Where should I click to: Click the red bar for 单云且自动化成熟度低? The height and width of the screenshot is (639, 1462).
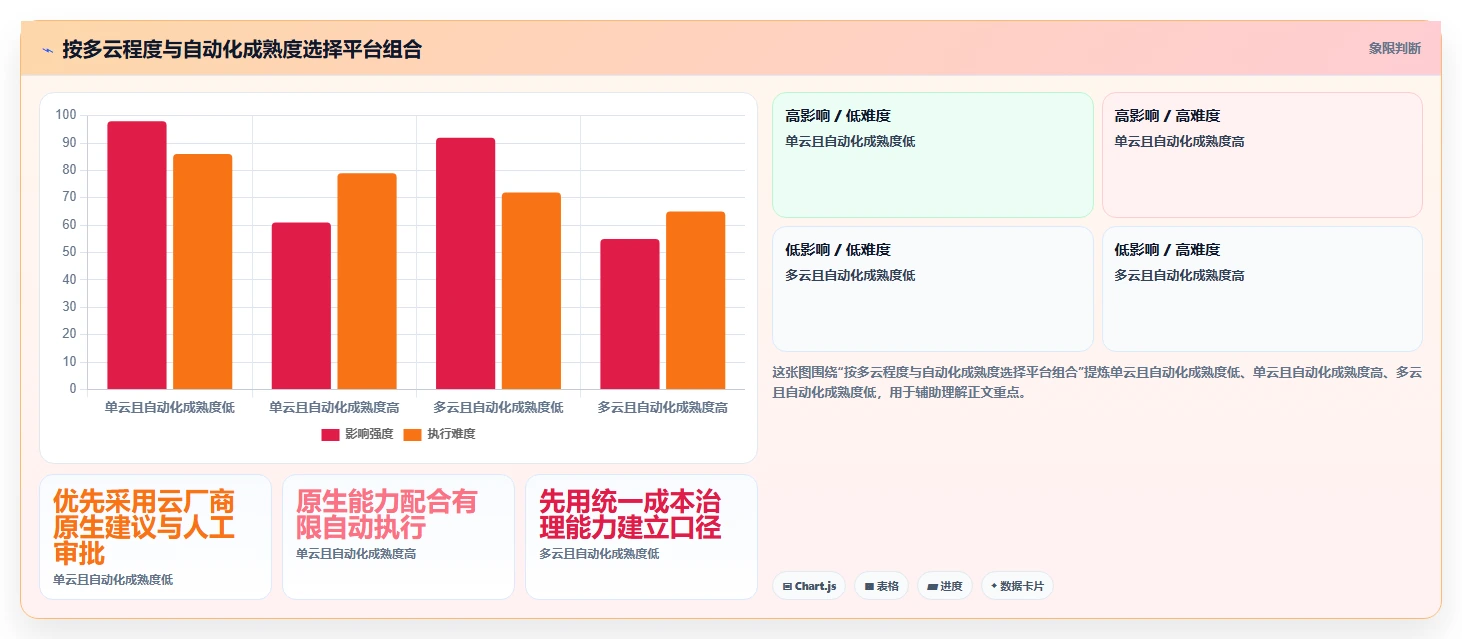(137, 255)
